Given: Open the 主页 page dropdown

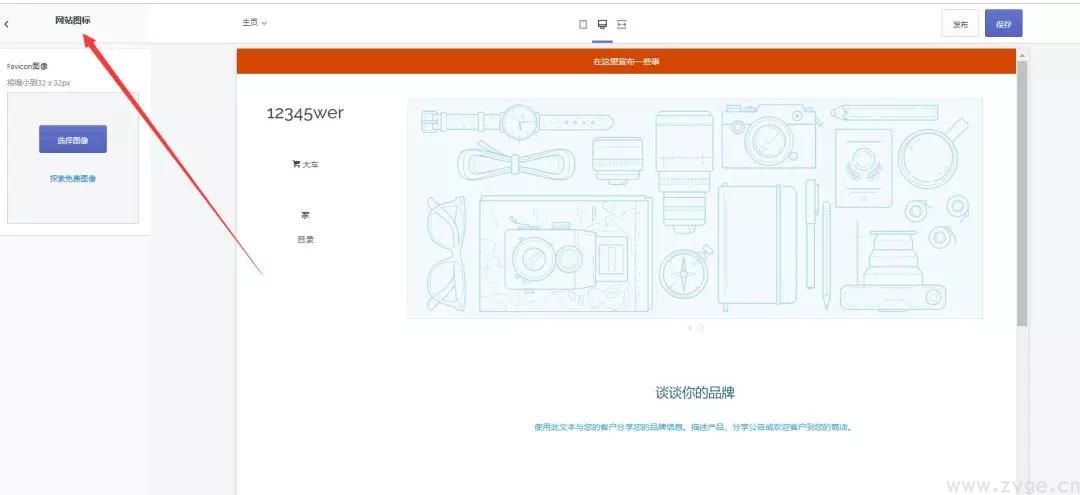Looking at the screenshot, I should tap(254, 22).
